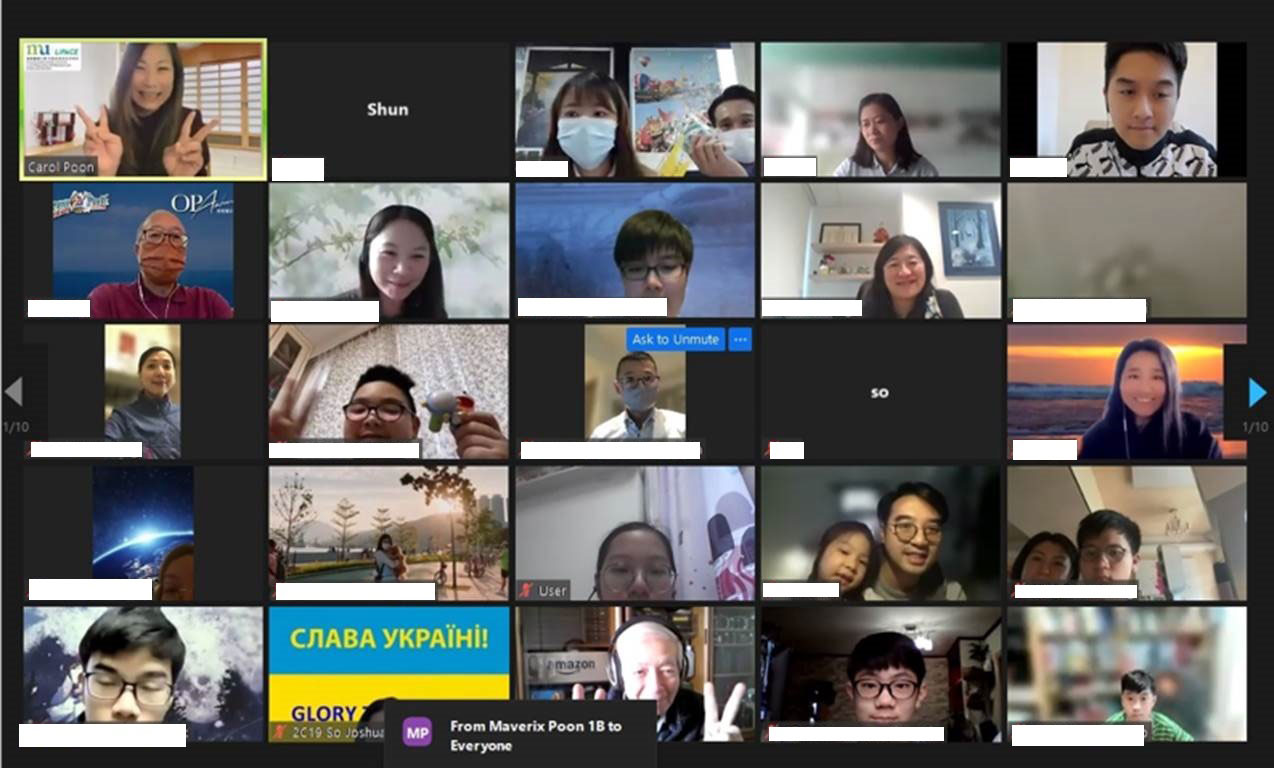
Task: Go to previous gallery page with the left arrow
Action: pyautogui.click(x=14, y=392)
